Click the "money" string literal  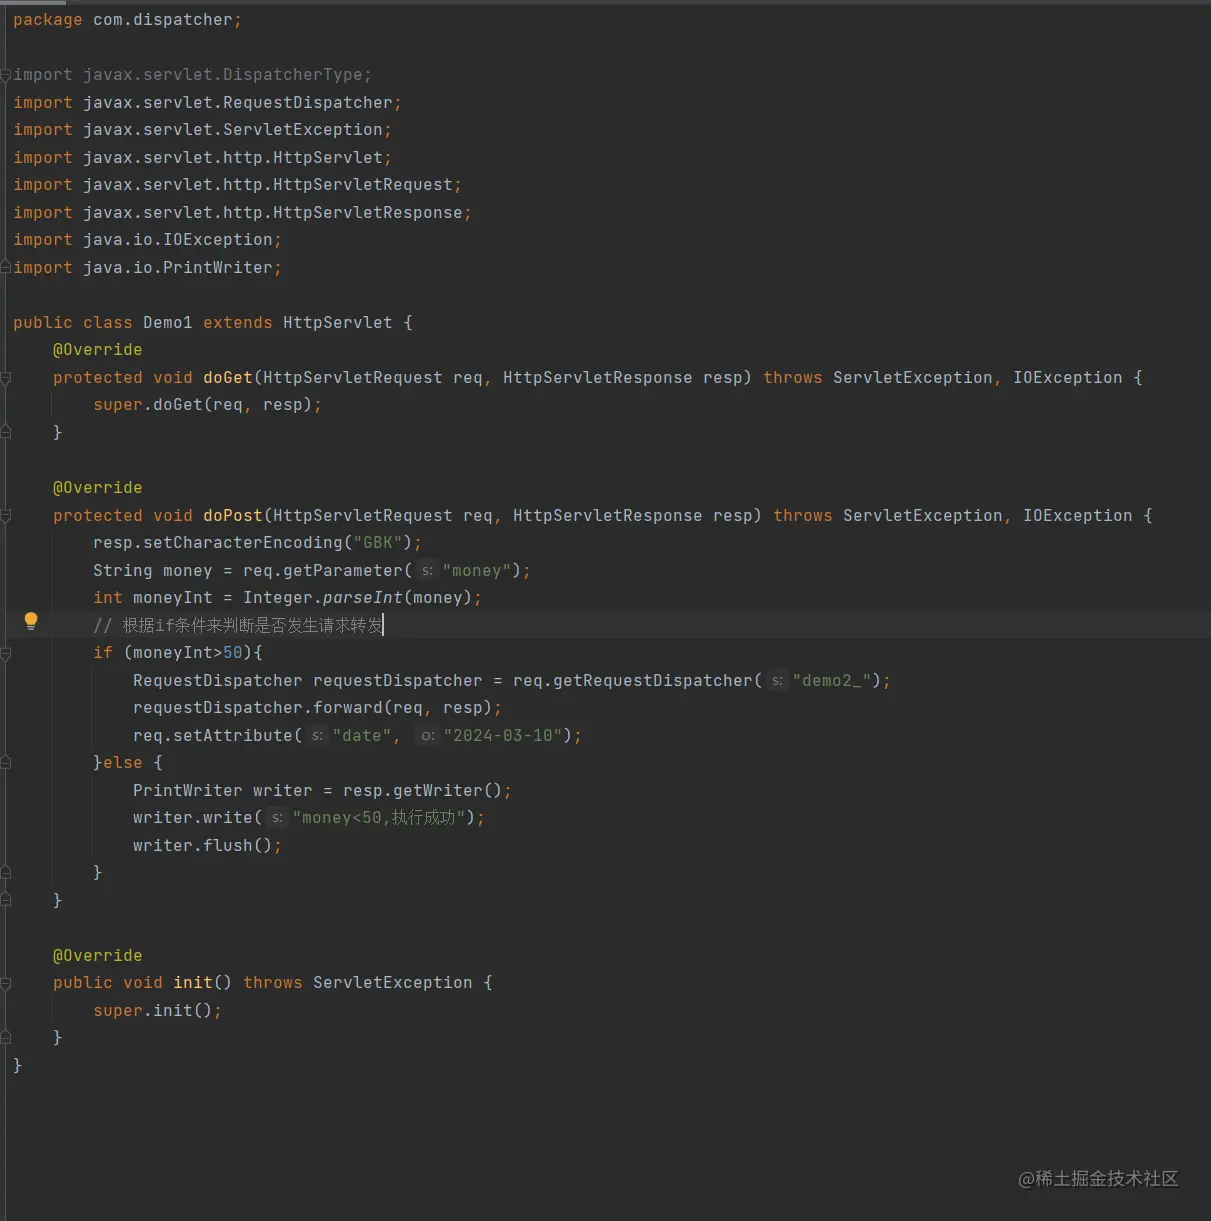[477, 571]
